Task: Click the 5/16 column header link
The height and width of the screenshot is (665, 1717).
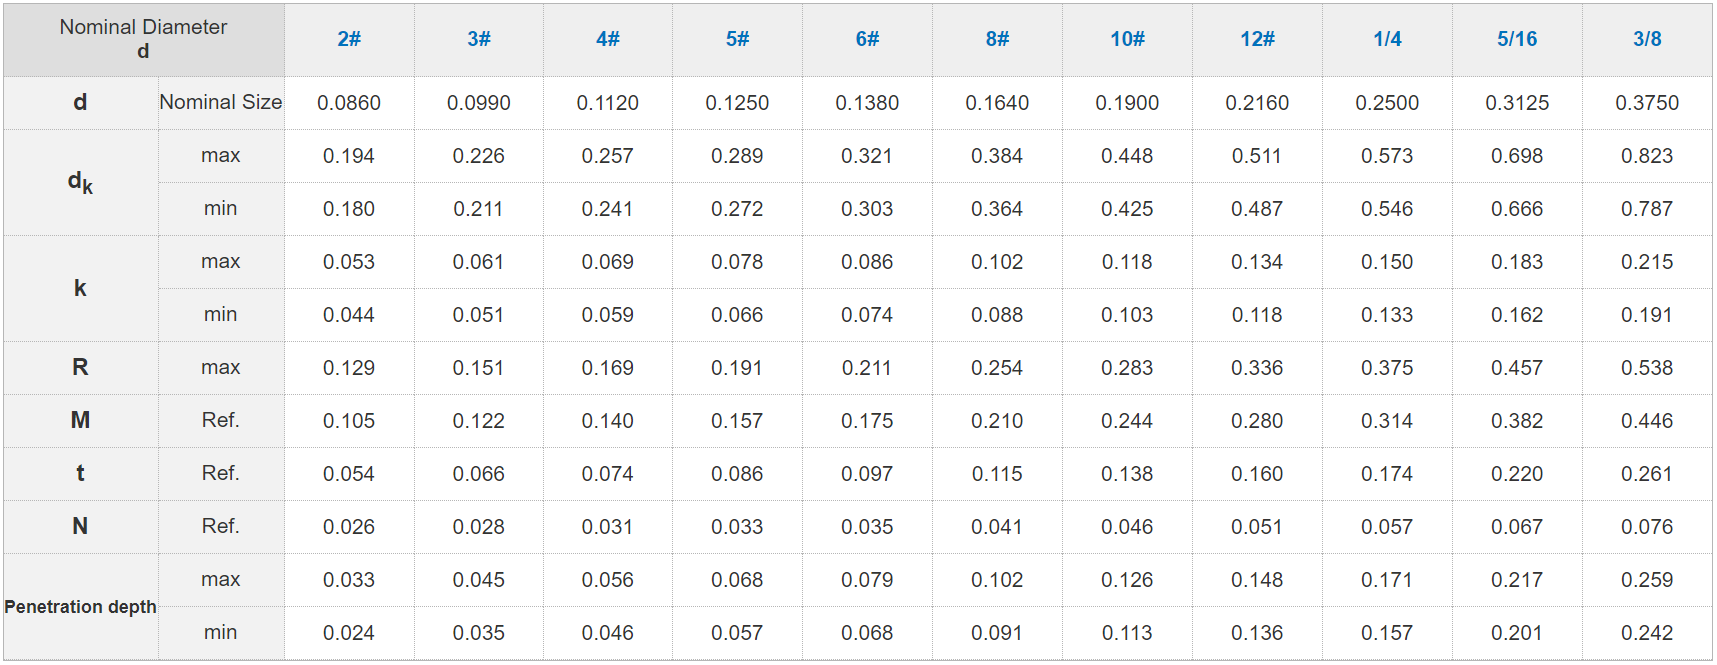Action: click(1517, 39)
